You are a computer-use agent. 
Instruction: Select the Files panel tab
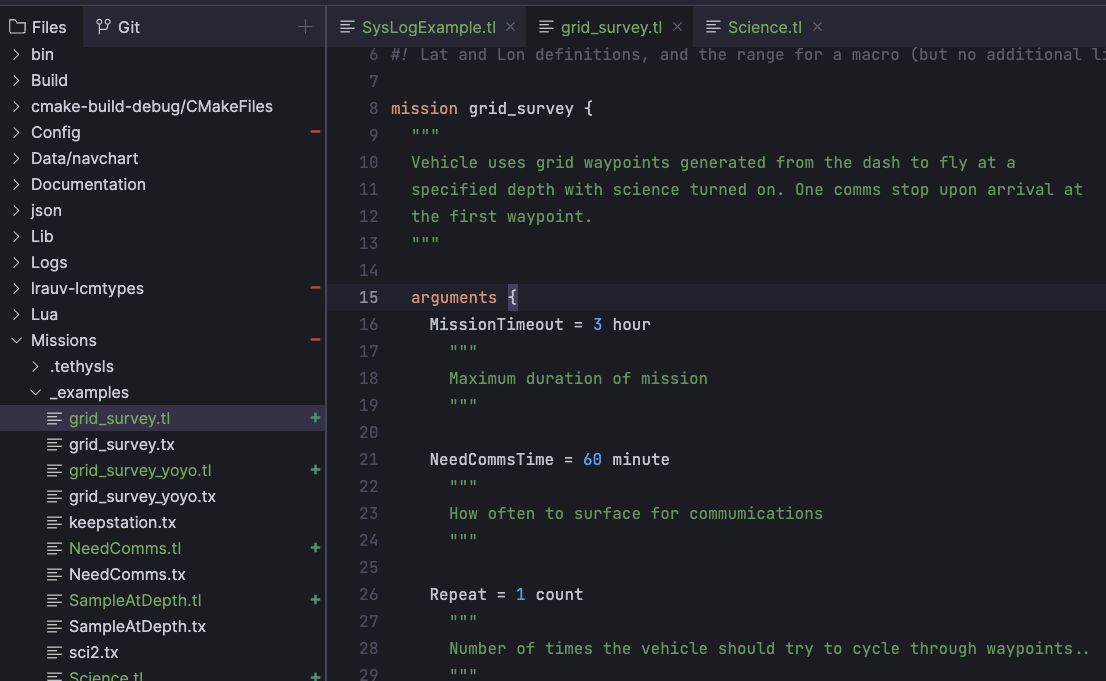[38, 27]
